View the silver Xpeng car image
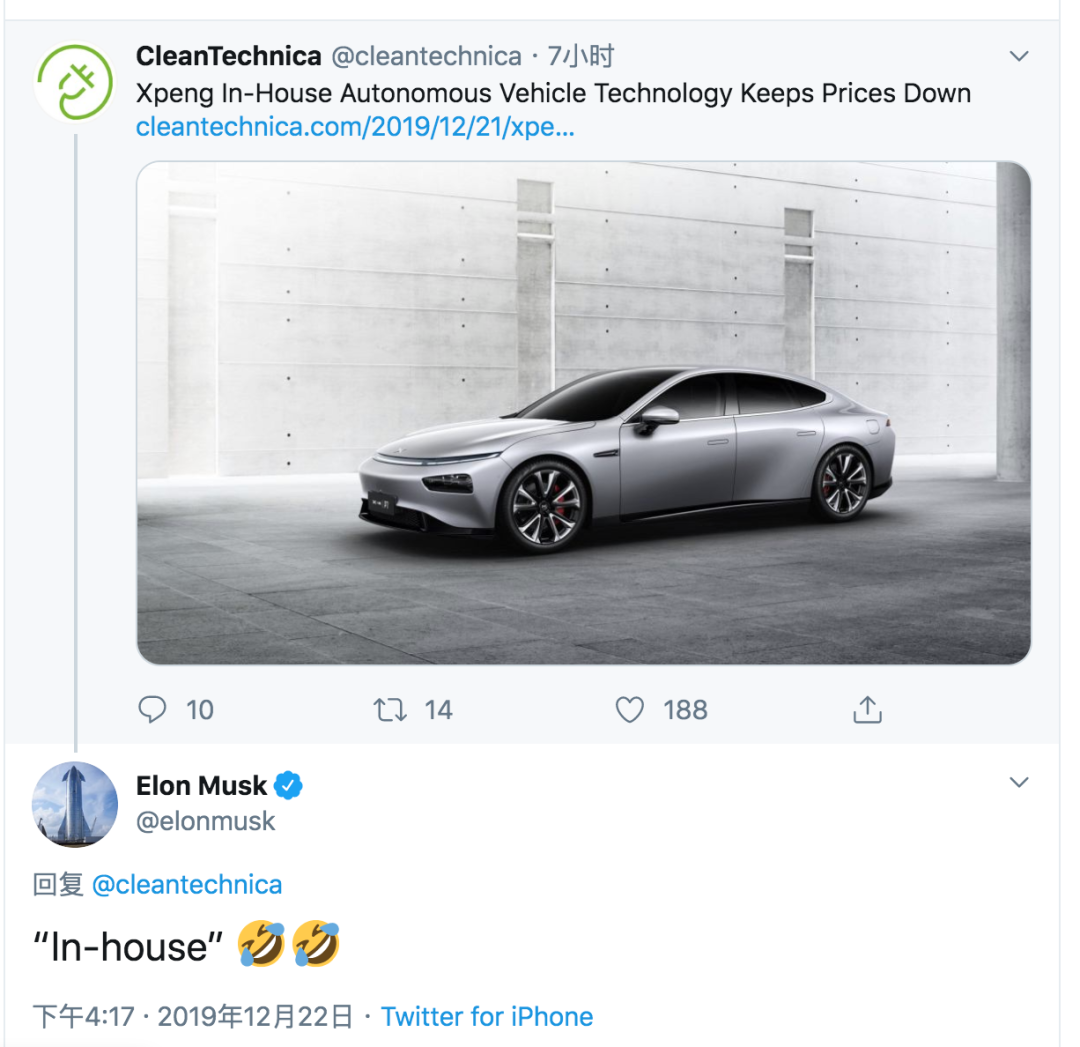 pyautogui.click(x=583, y=412)
